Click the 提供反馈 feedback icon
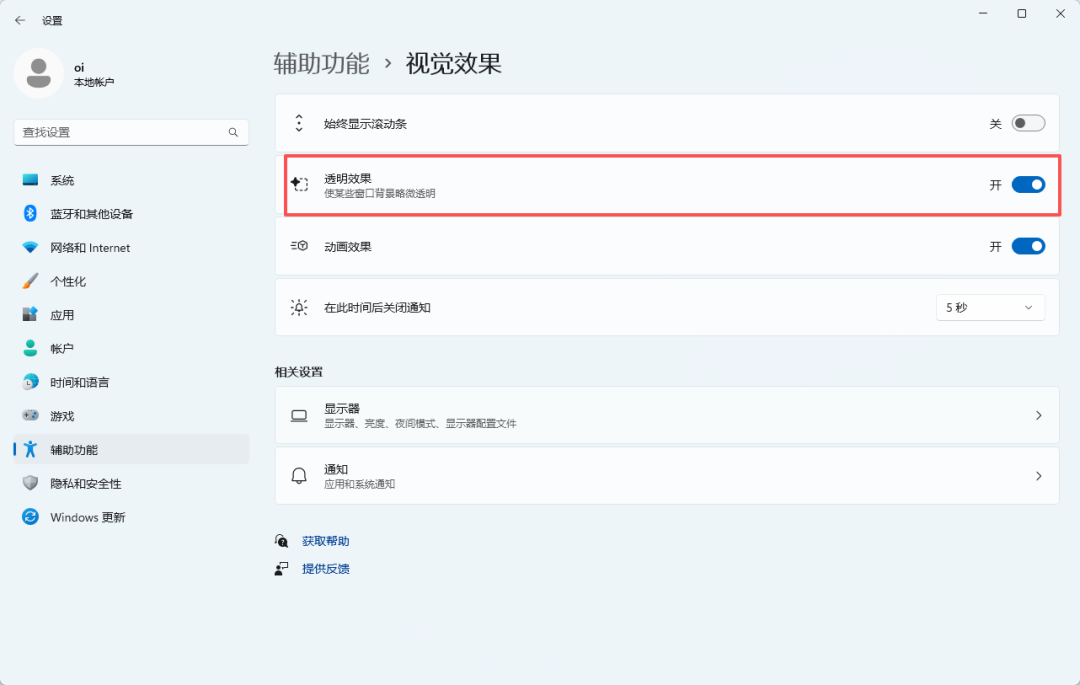The height and width of the screenshot is (685, 1080). coord(282,569)
